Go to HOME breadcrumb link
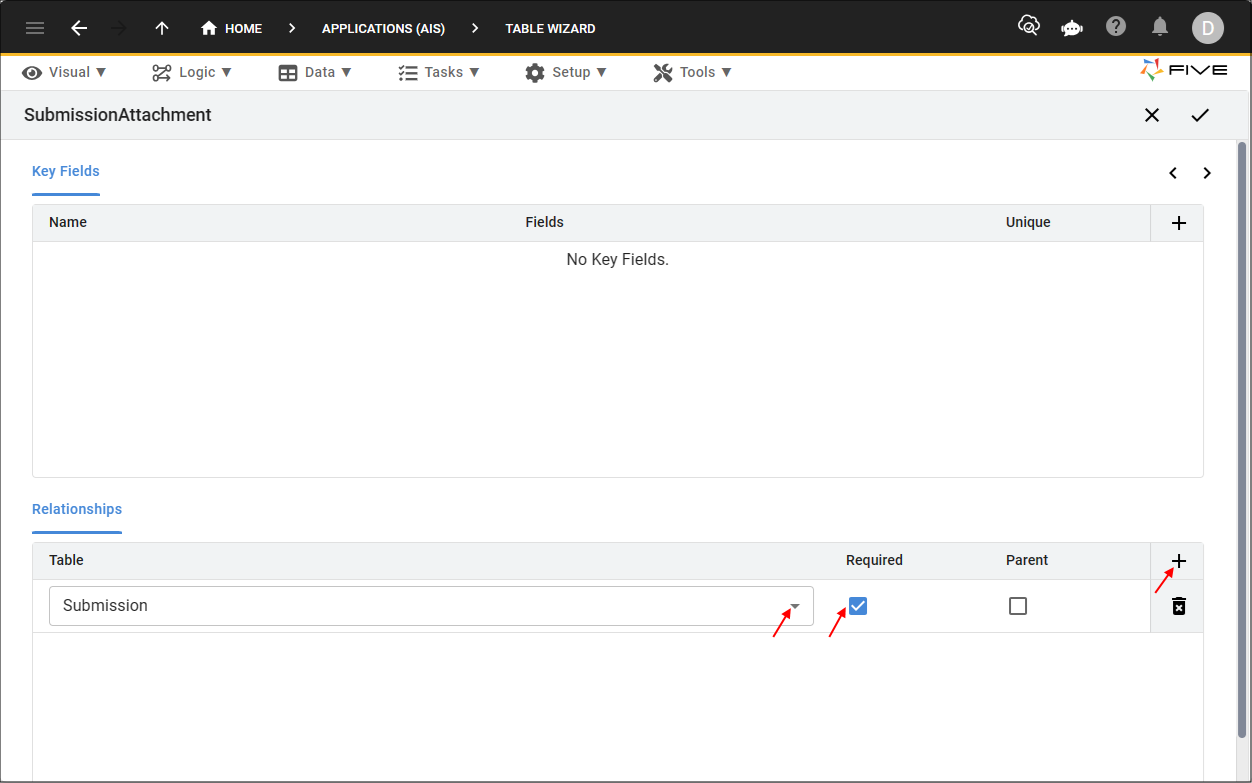The width and height of the screenshot is (1252, 783). pos(232,28)
